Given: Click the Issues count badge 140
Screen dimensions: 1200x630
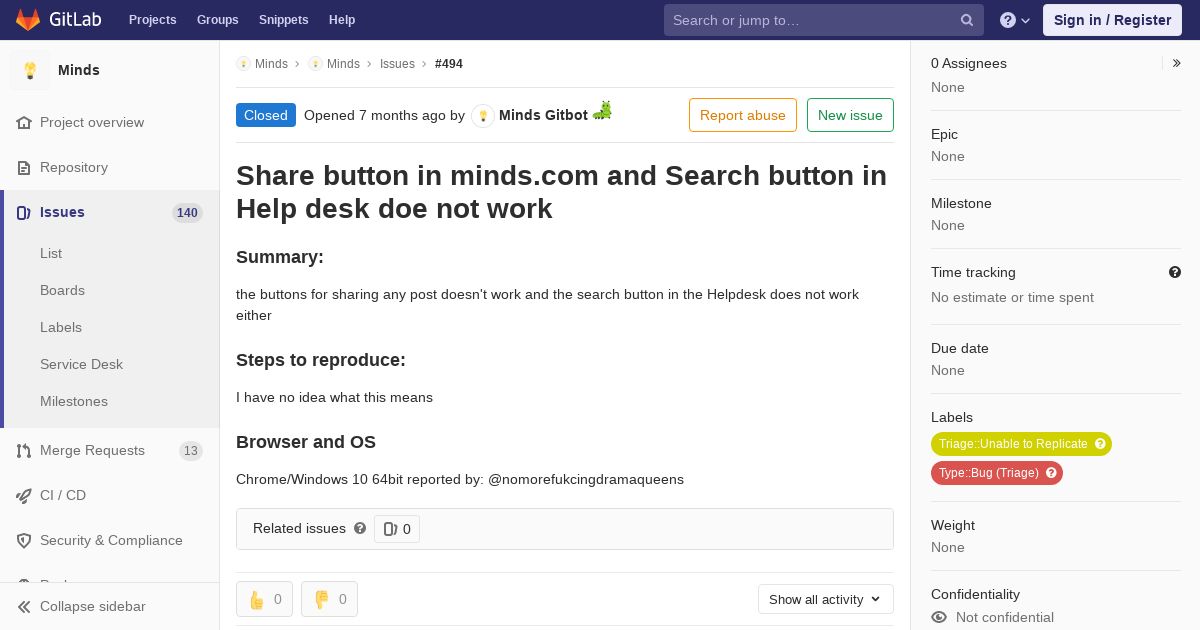Looking at the screenshot, I should click(187, 212).
